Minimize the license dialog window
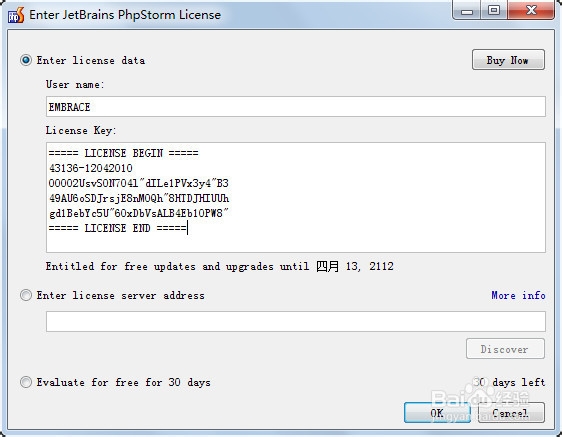The image size is (562, 437). pos(467,10)
